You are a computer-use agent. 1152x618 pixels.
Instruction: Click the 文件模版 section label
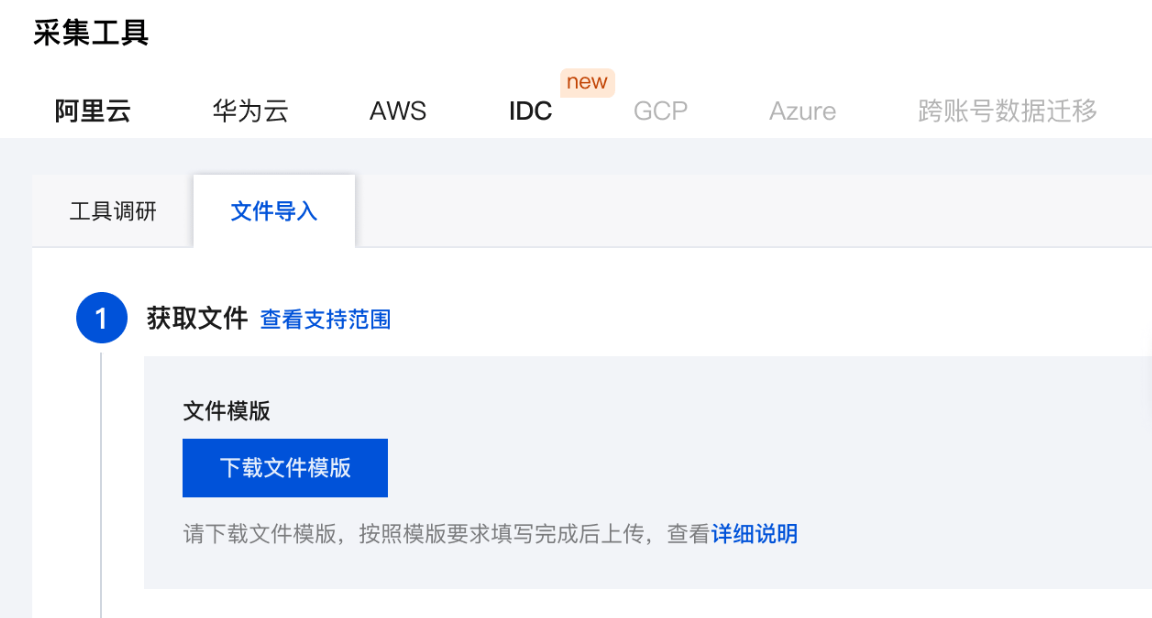point(227,411)
